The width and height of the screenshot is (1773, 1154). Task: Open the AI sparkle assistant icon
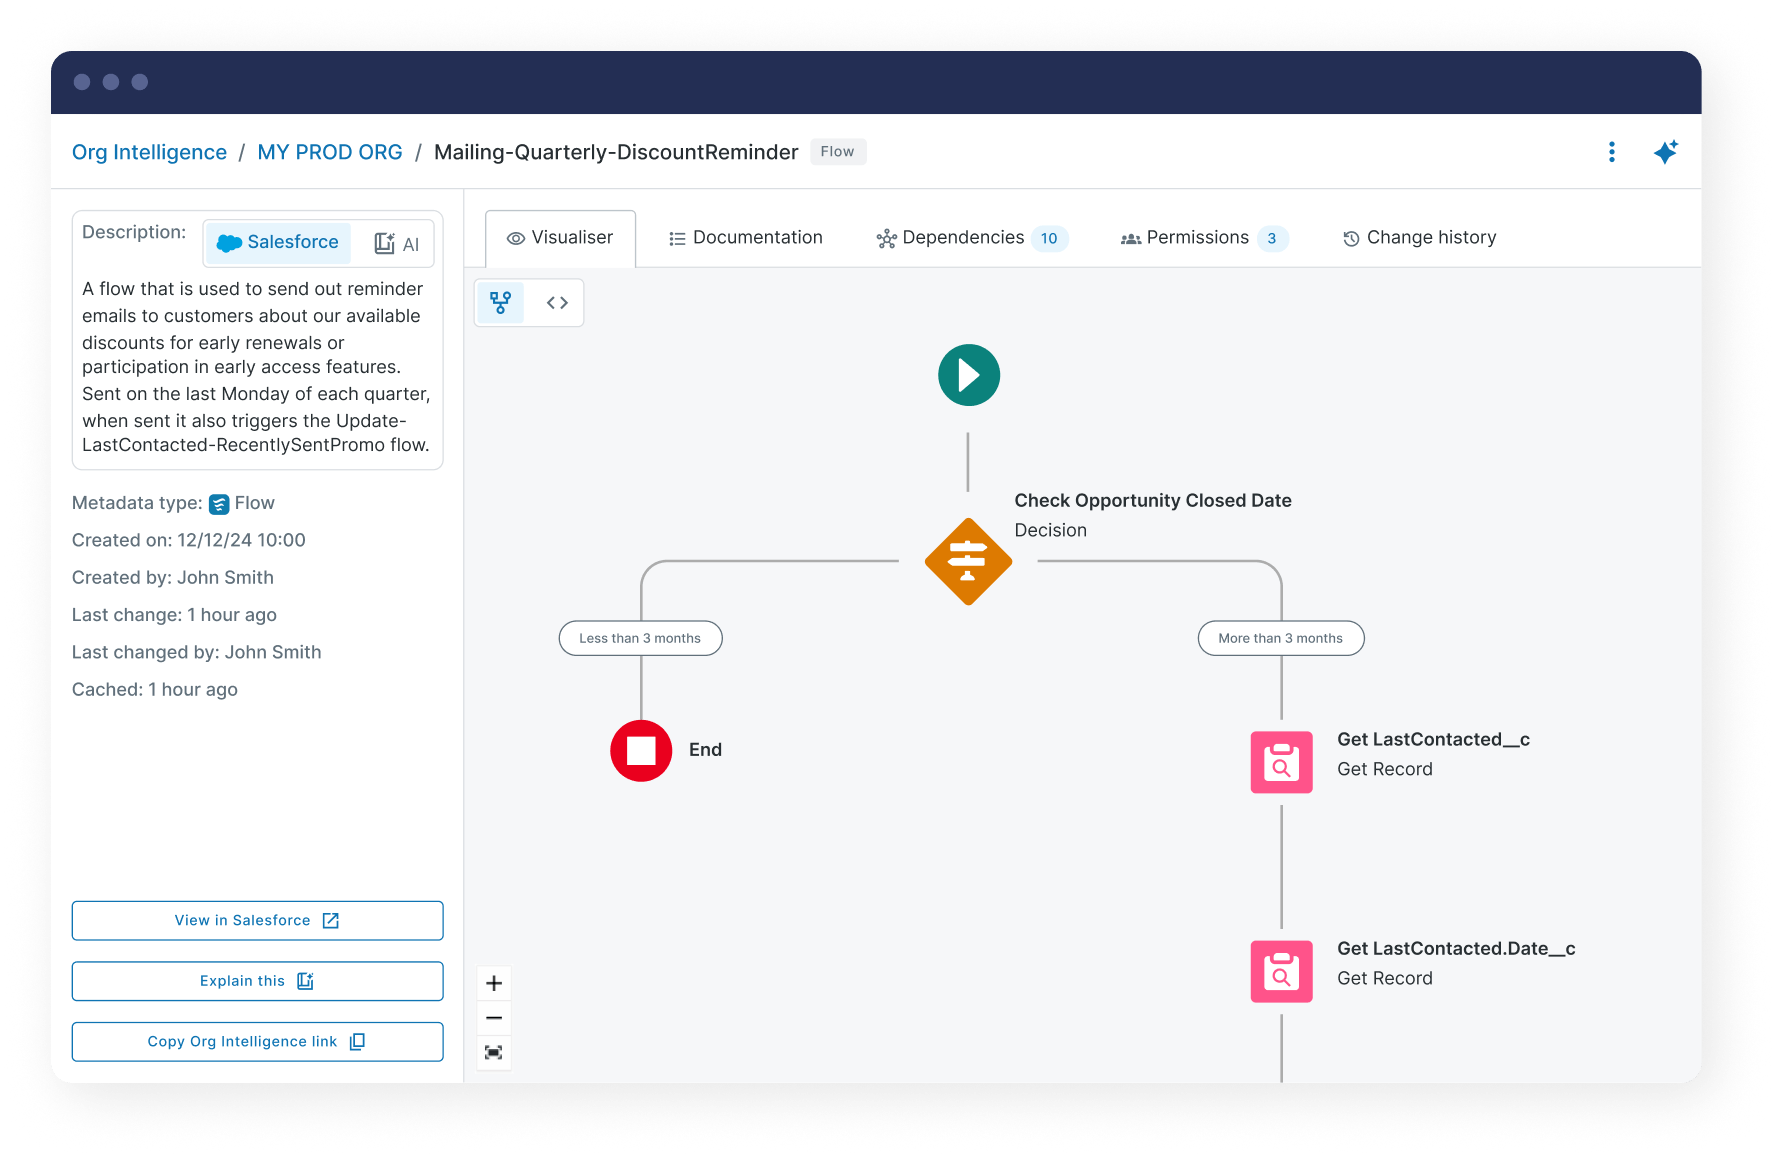[1665, 152]
